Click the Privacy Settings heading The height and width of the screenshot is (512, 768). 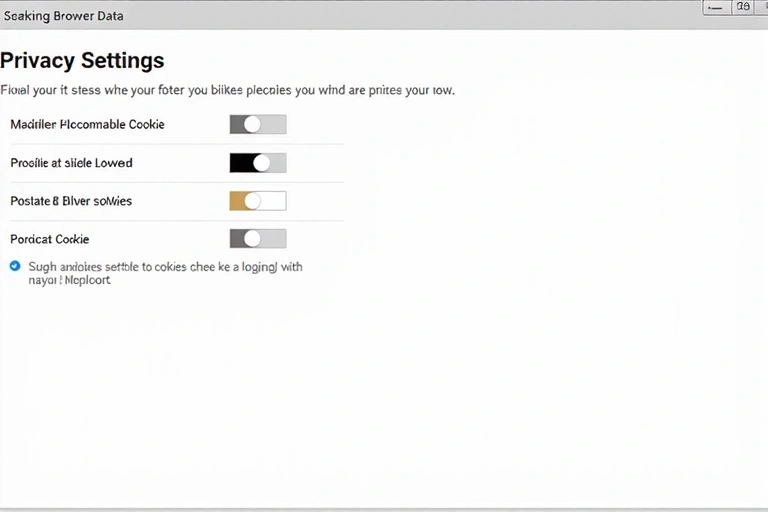[82, 61]
